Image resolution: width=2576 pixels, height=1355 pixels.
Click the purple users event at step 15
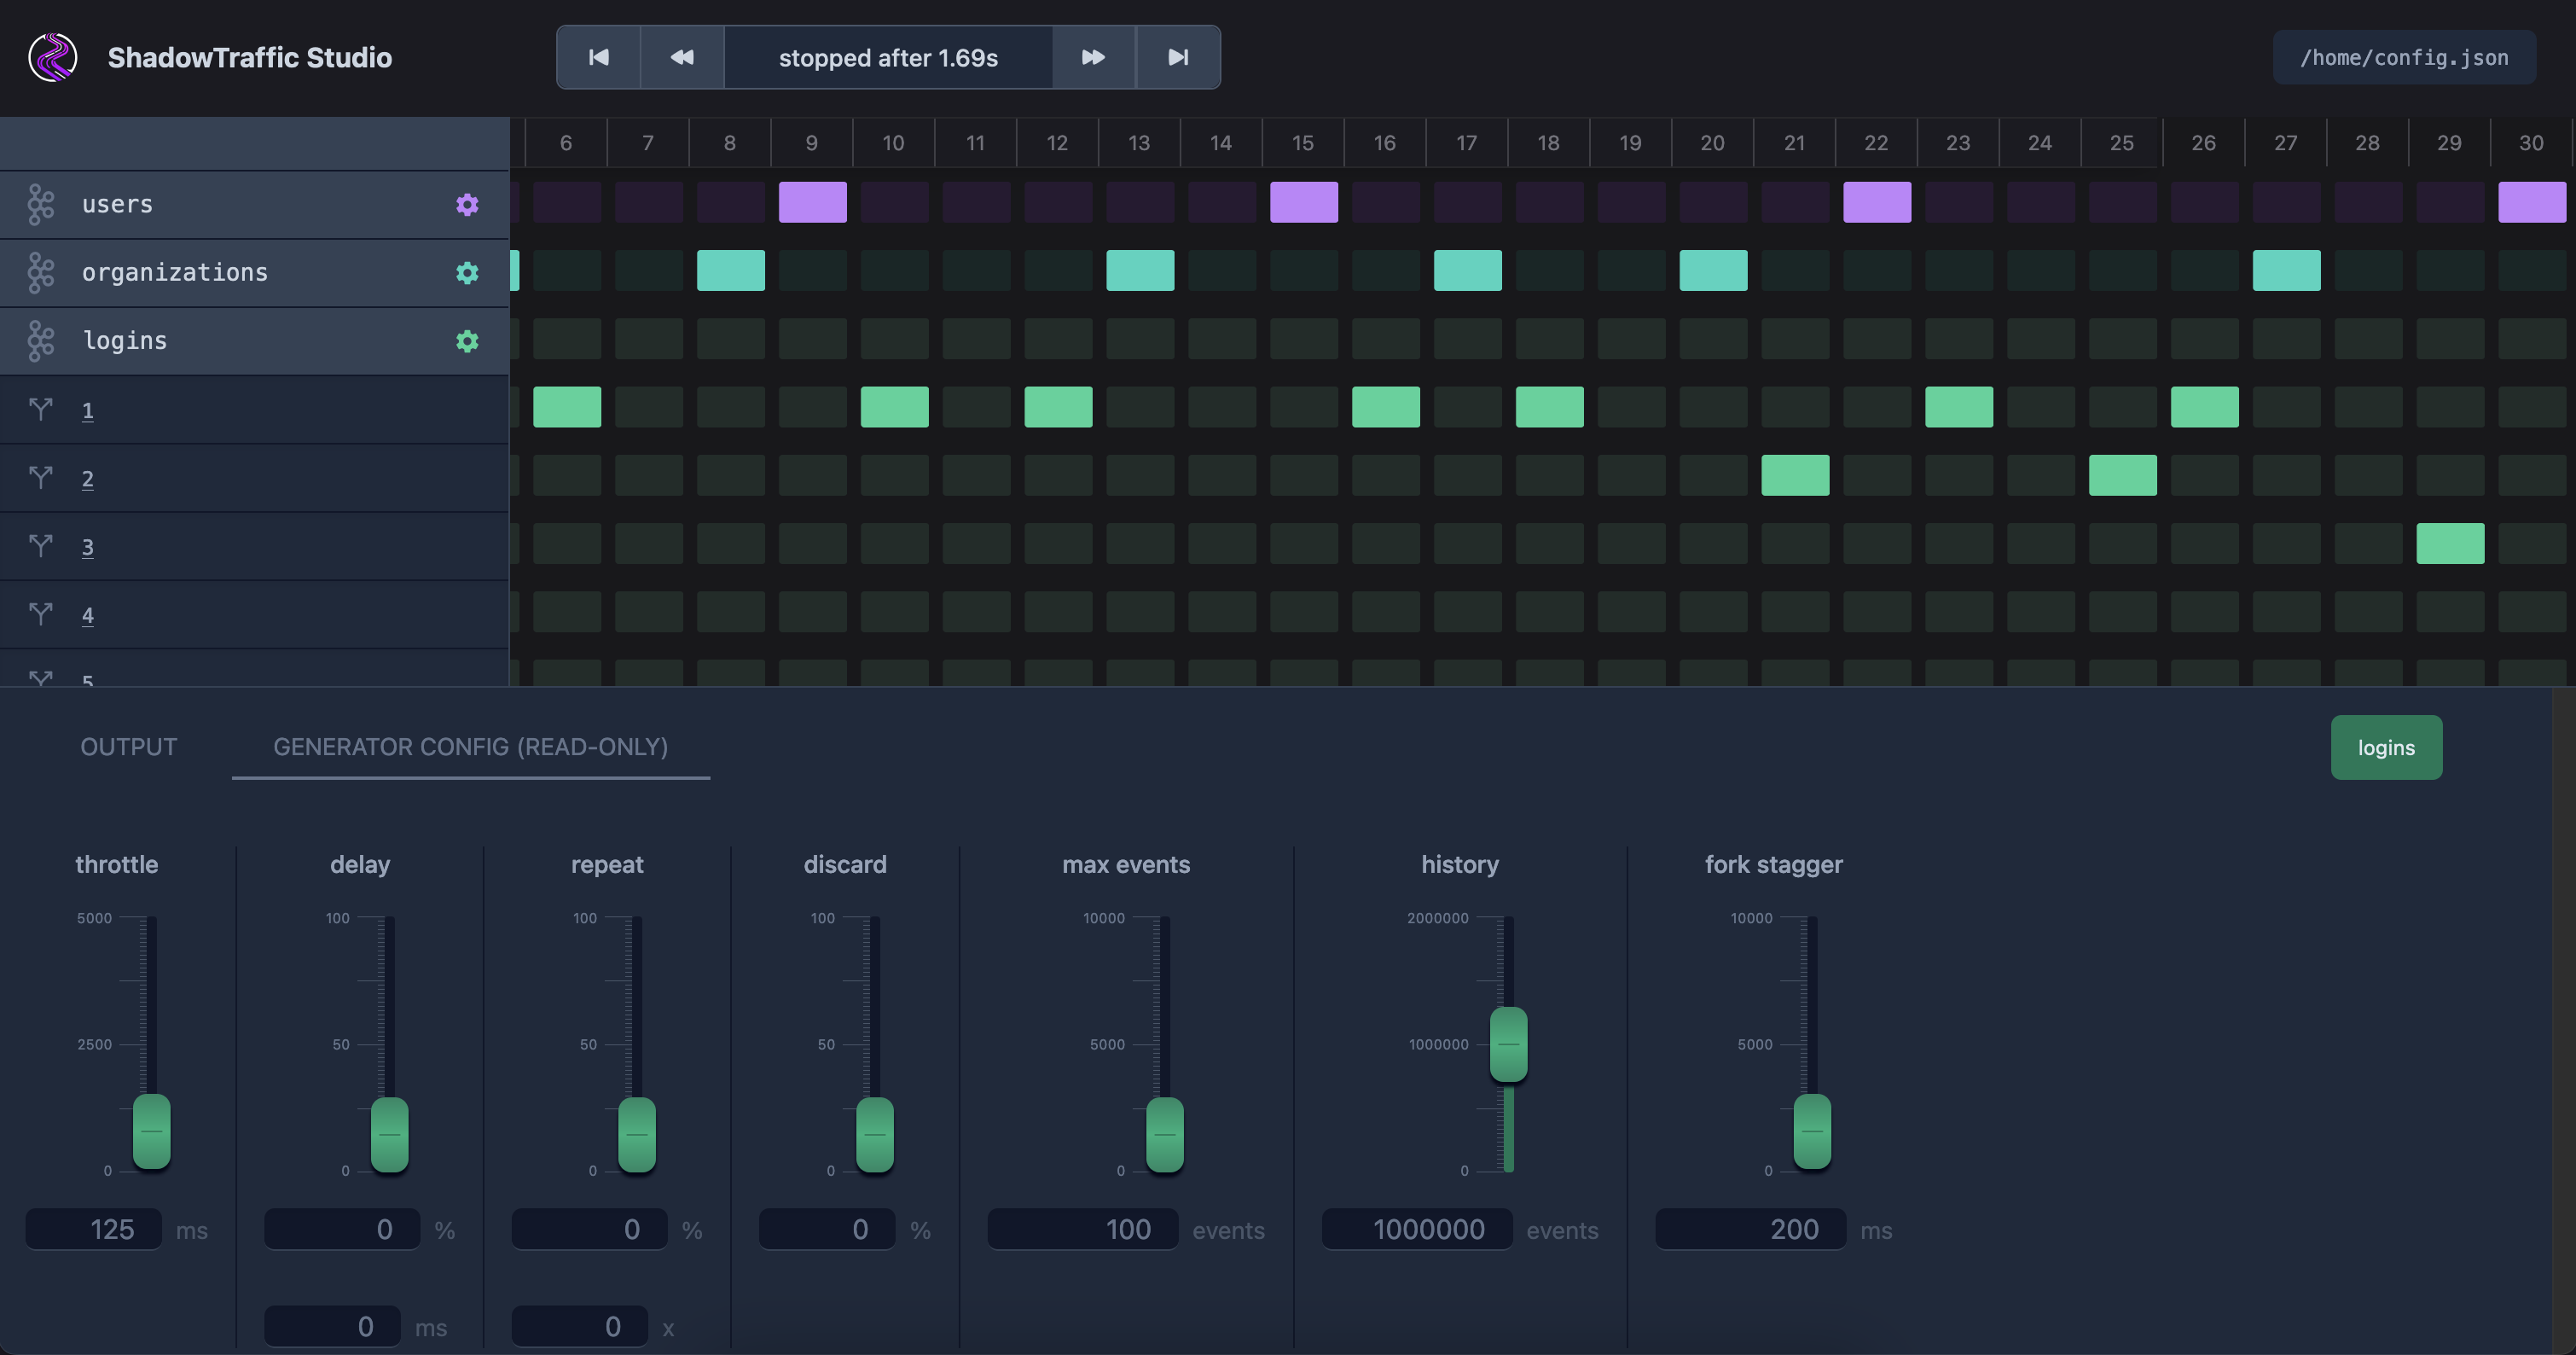1304,202
